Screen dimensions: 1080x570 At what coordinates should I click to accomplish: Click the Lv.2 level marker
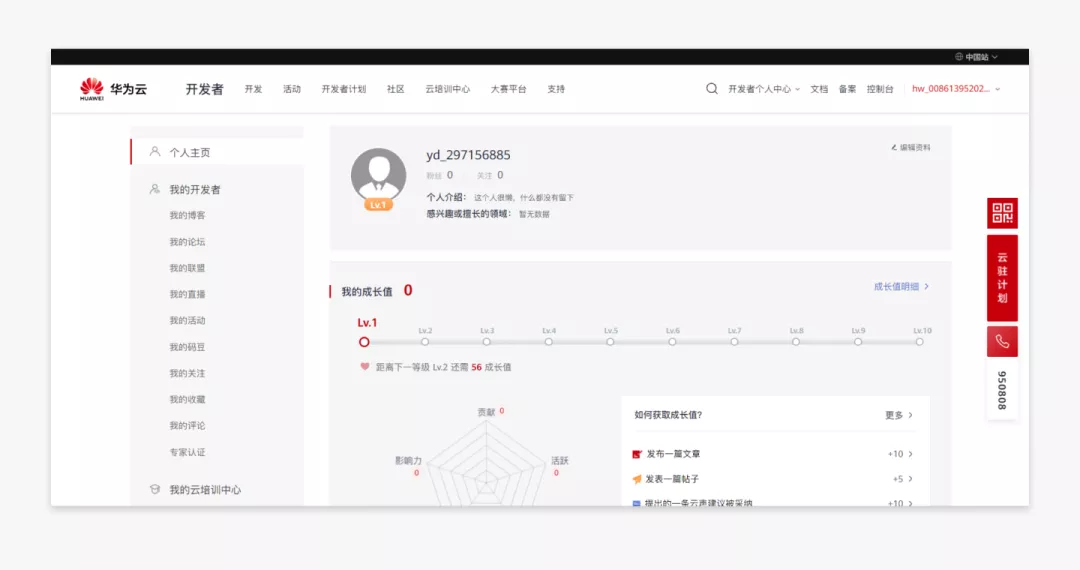tap(425, 341)
